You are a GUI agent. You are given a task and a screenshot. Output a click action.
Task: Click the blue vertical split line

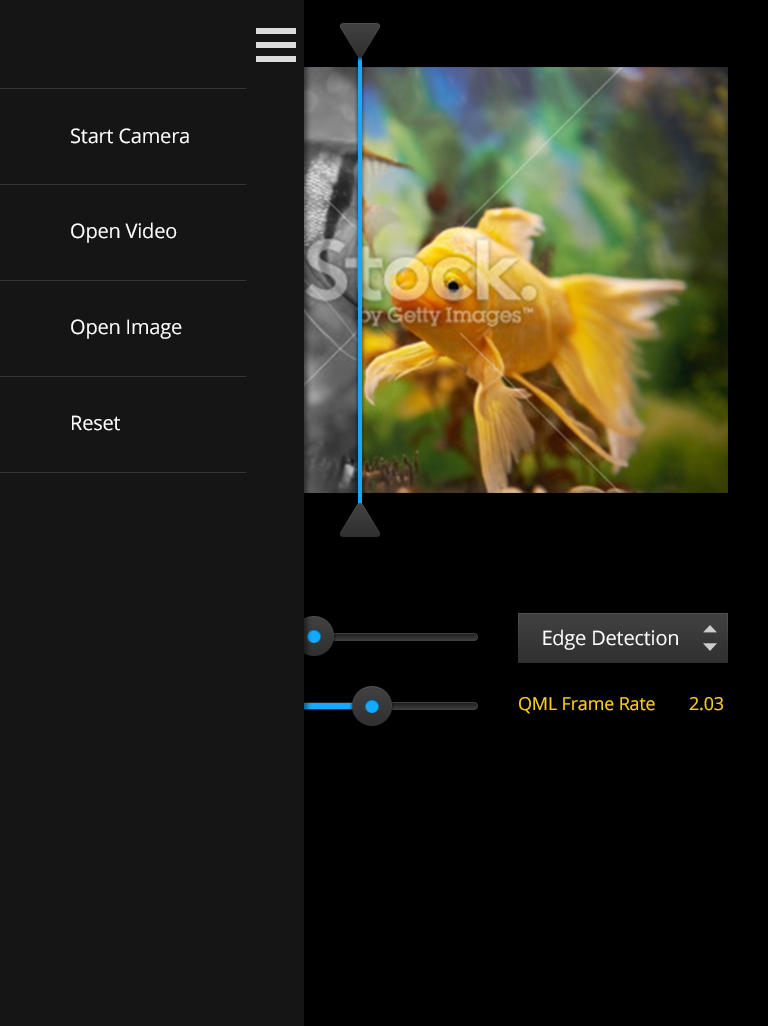point(360,280)
